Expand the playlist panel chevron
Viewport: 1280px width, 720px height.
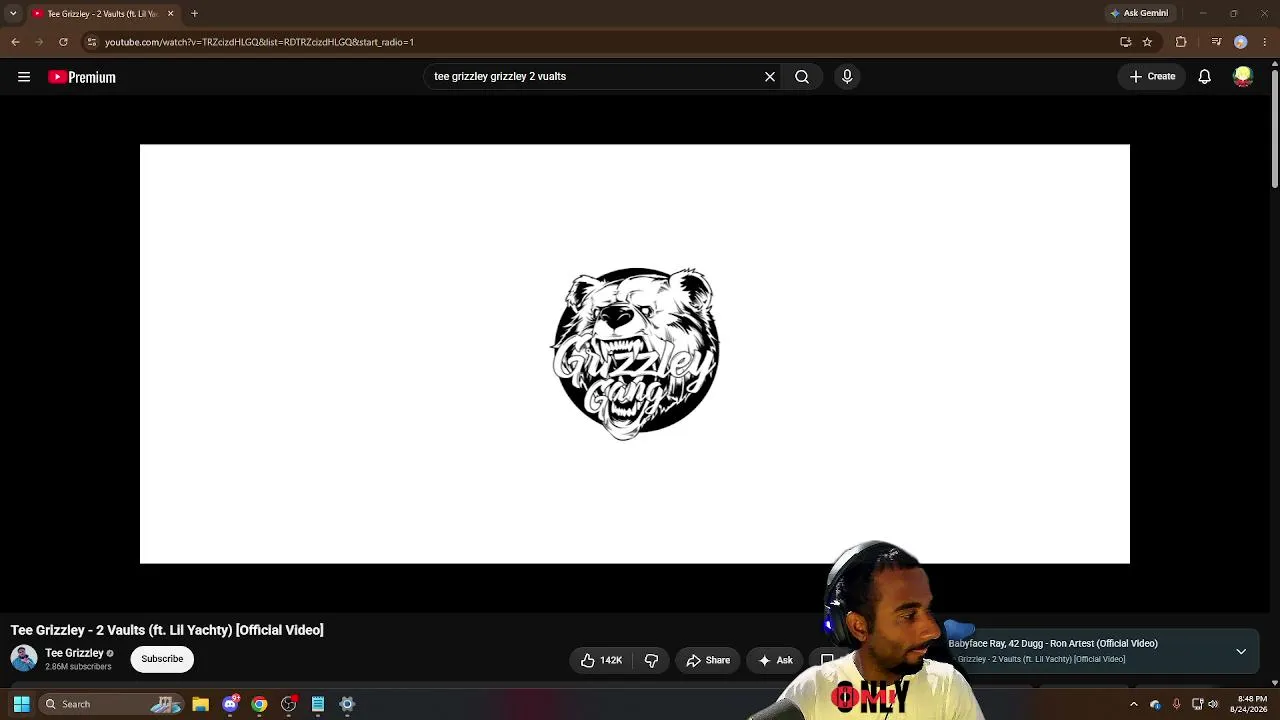click(x=1241, y=651)
